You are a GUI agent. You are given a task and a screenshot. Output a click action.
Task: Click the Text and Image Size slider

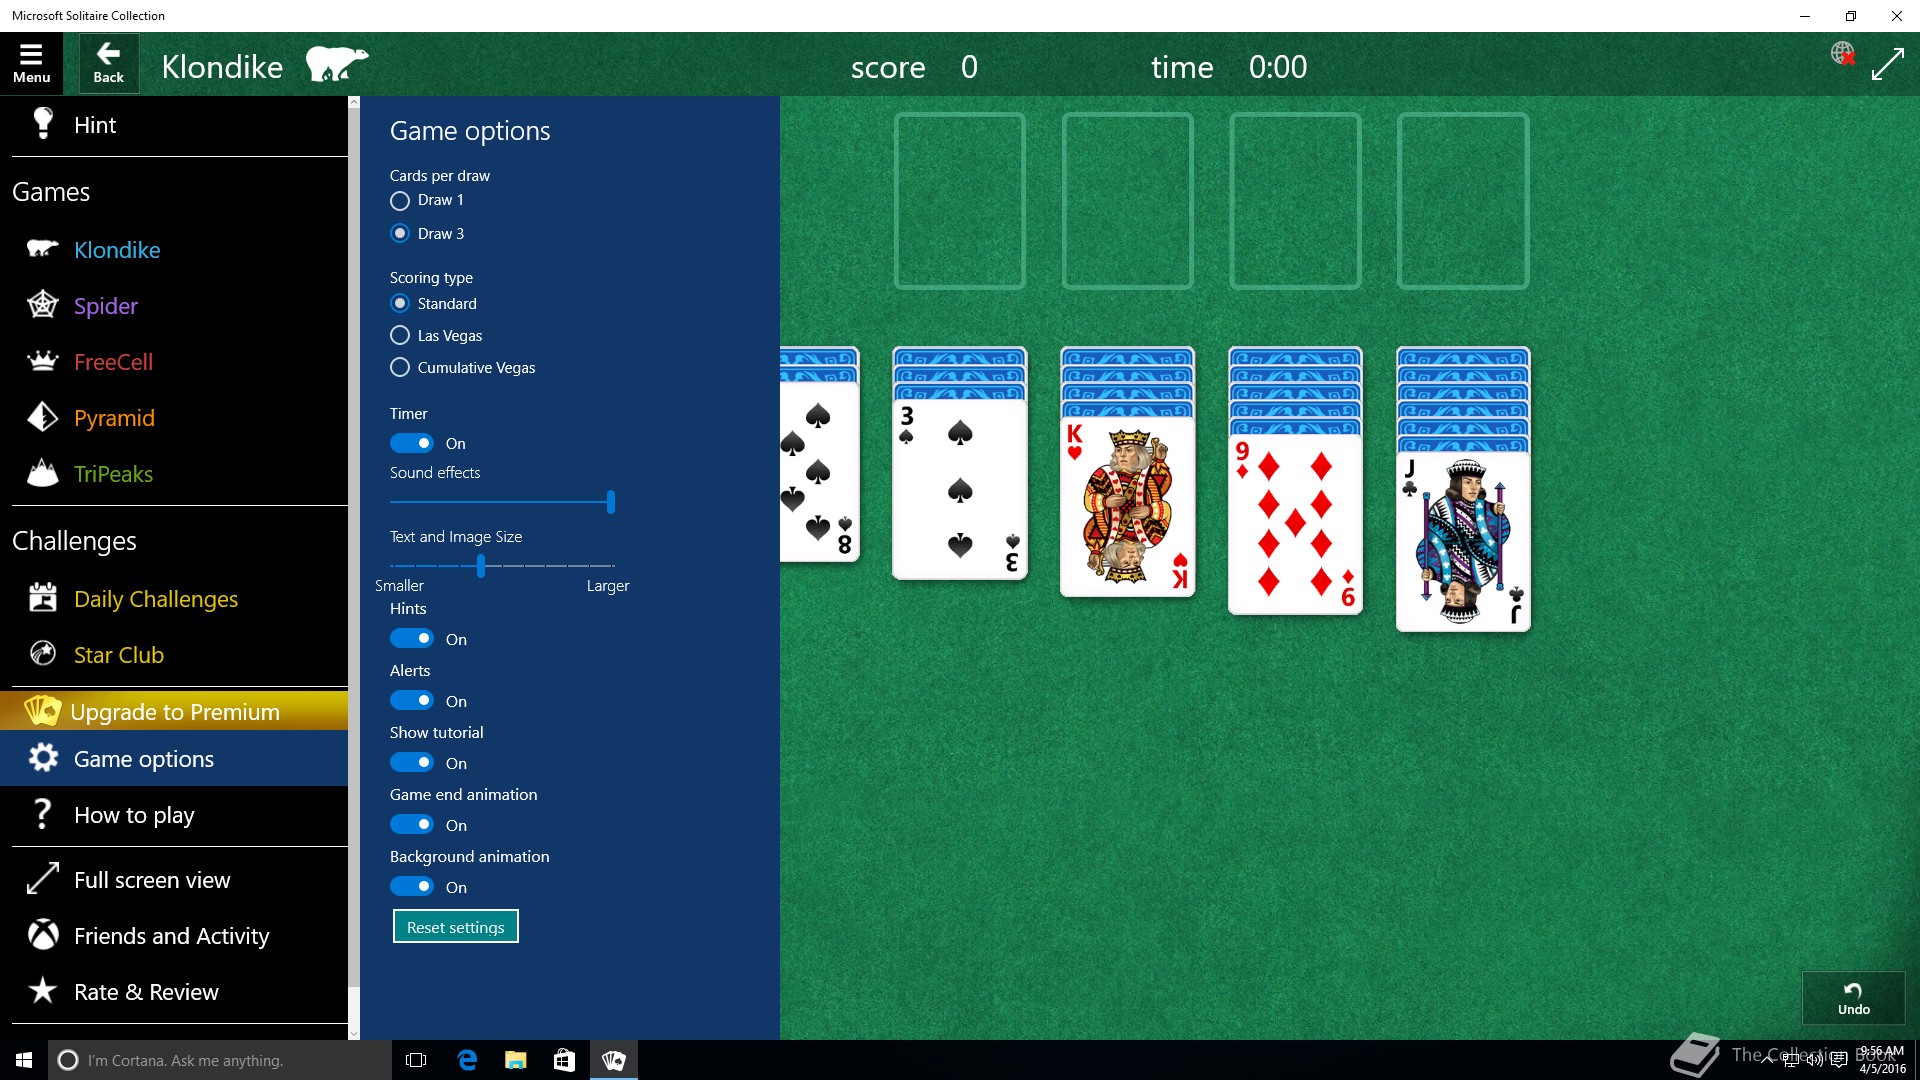pos(502,566)
